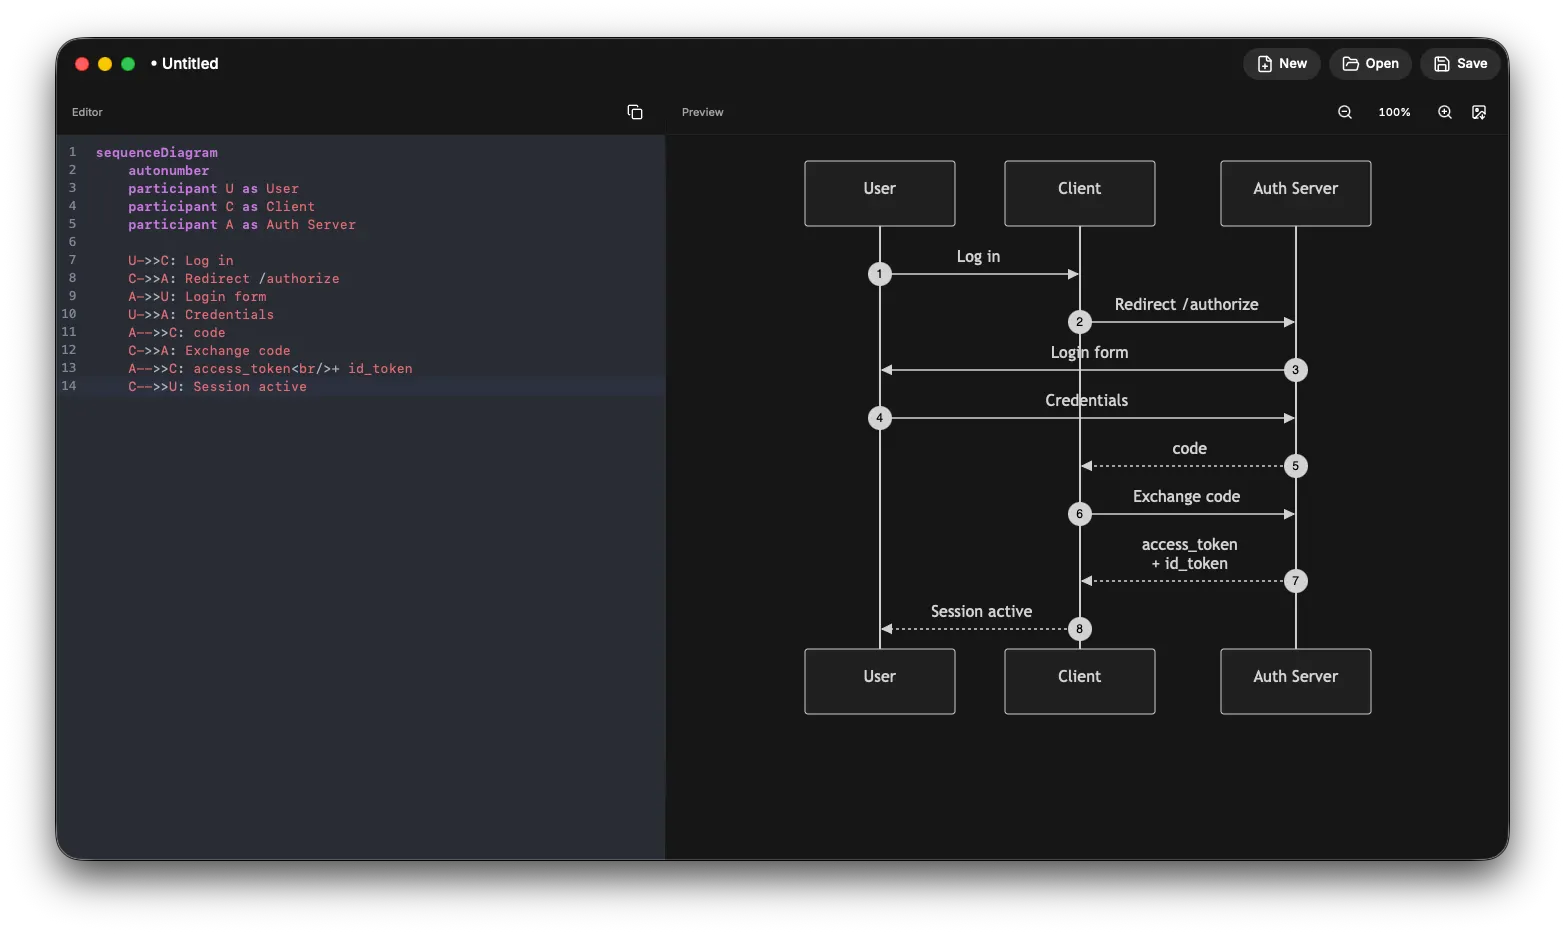Copy editor contents with the copy icon
The image size is (1565, 934).
click(634, 112)
